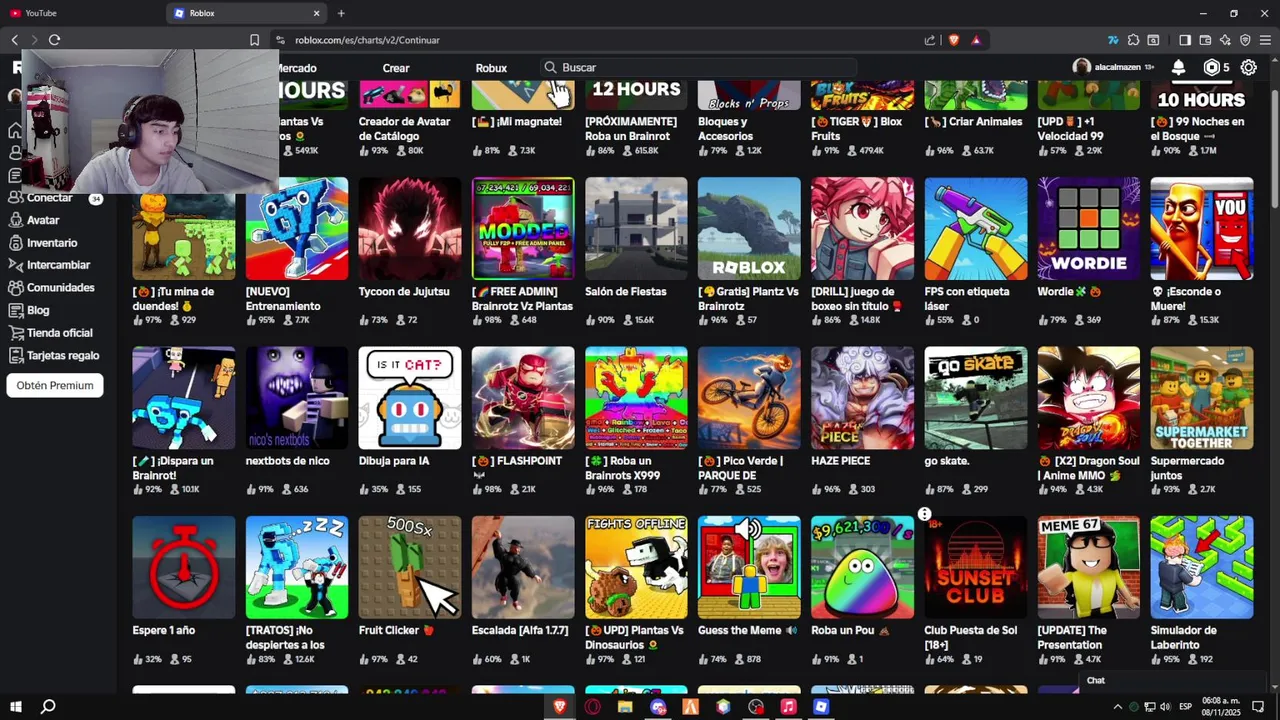Open the Espere 1 año game
1280x720 pixels.
pyautogui.click(x=183, y=567)
